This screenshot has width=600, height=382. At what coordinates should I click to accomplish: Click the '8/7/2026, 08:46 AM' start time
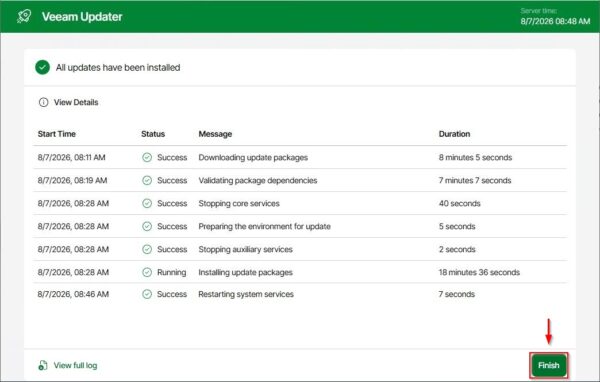[x=73, y=294]
